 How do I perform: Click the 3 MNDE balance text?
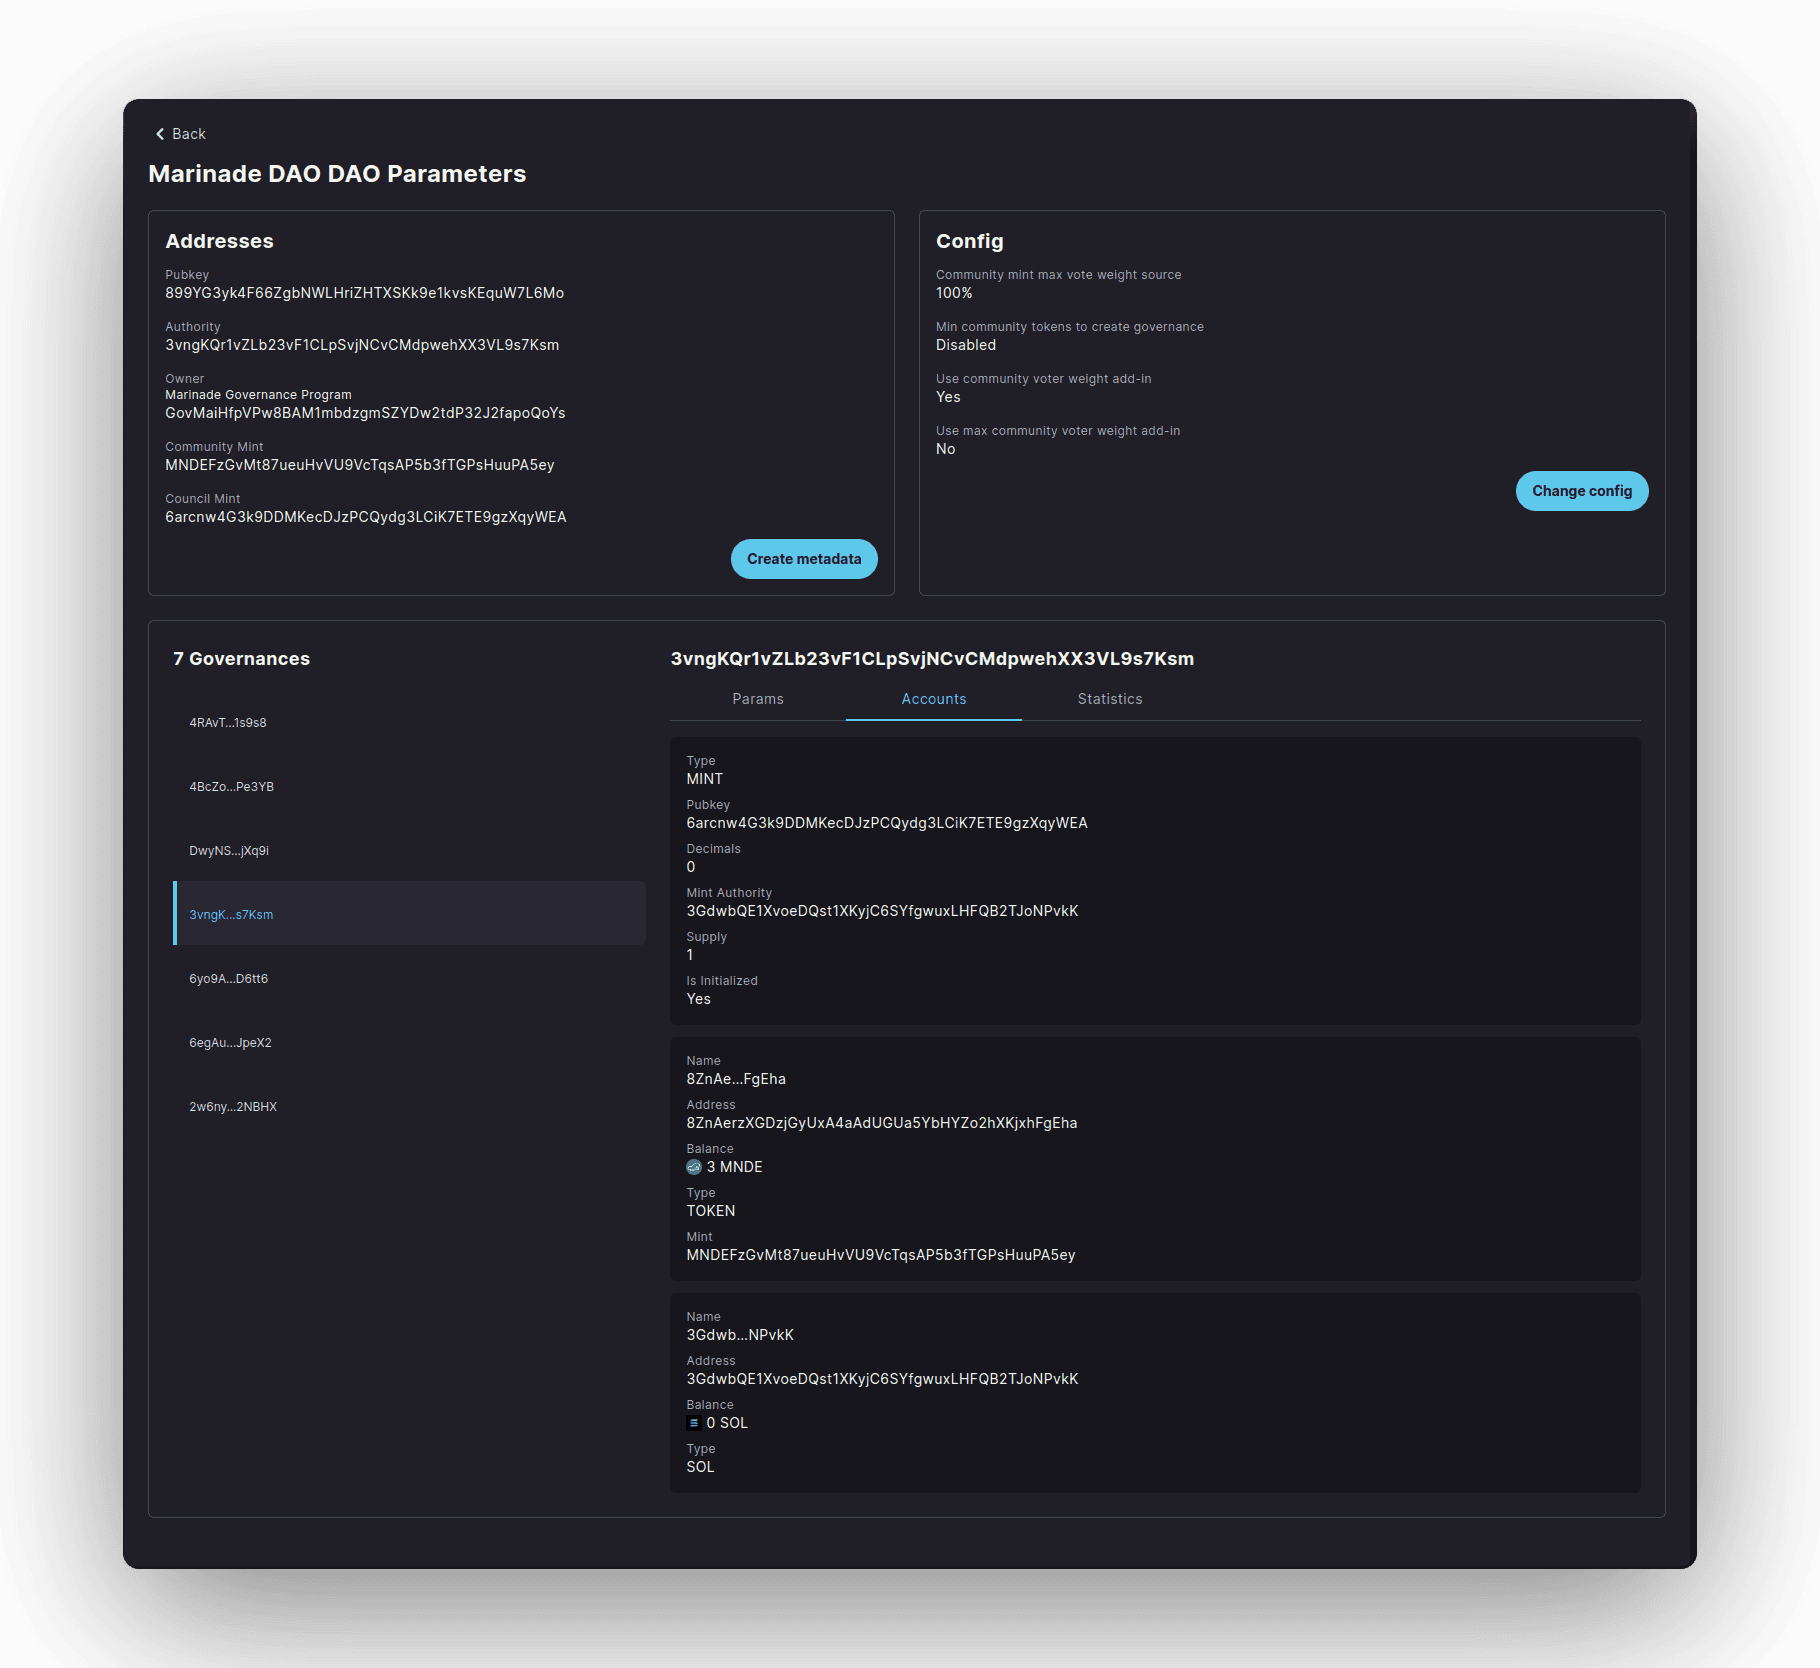coord(734,1167)
